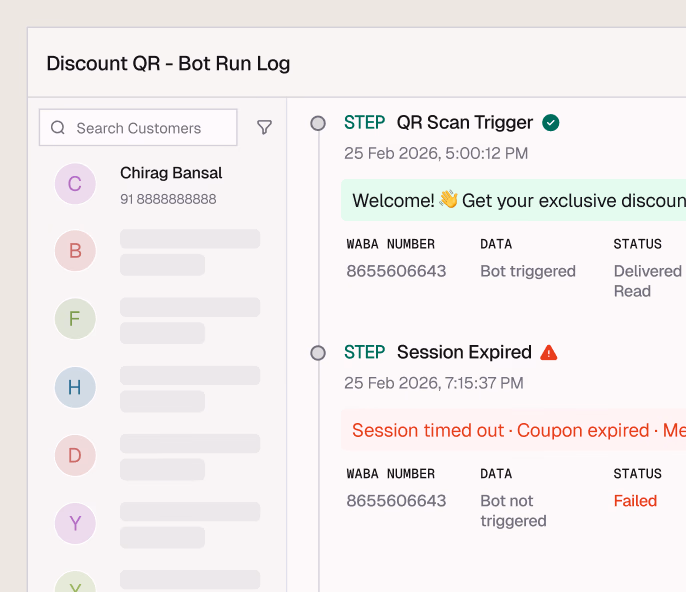Click the phone number 91 8888888888

(x=168, y=199)
